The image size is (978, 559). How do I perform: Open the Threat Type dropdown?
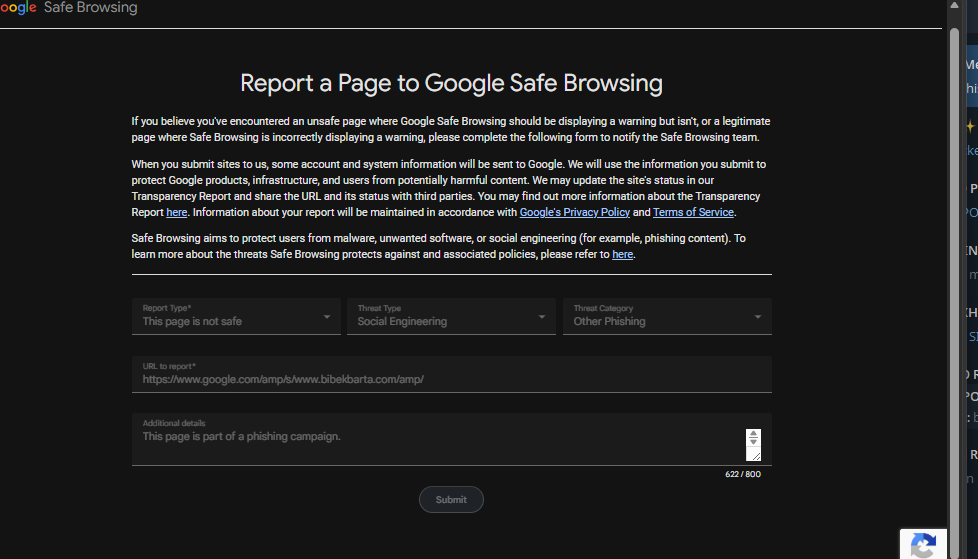click(451, 316)
